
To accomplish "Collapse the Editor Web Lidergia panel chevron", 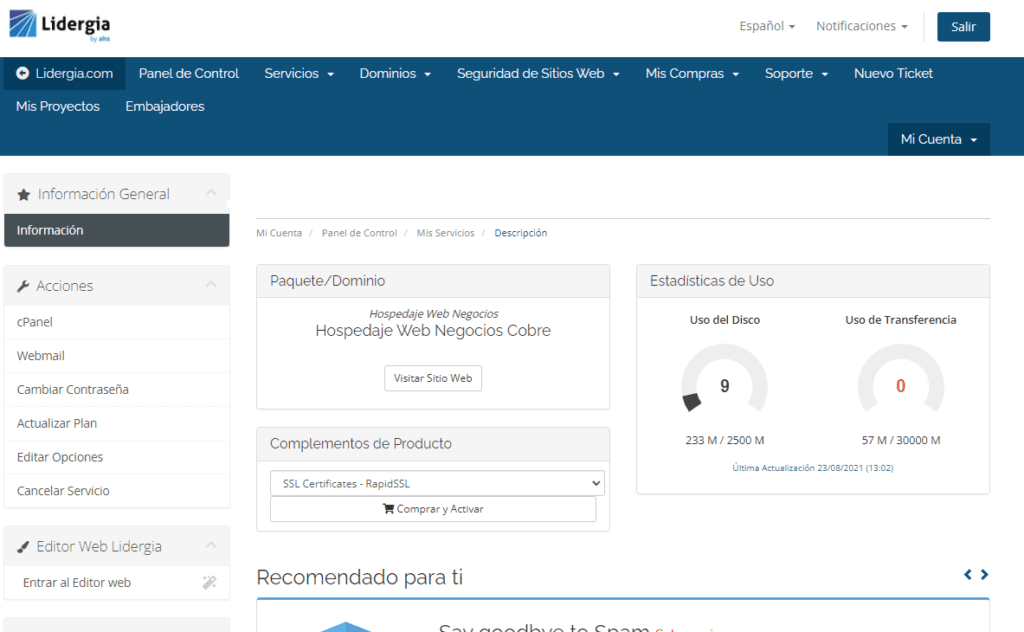I will (211, 545).
